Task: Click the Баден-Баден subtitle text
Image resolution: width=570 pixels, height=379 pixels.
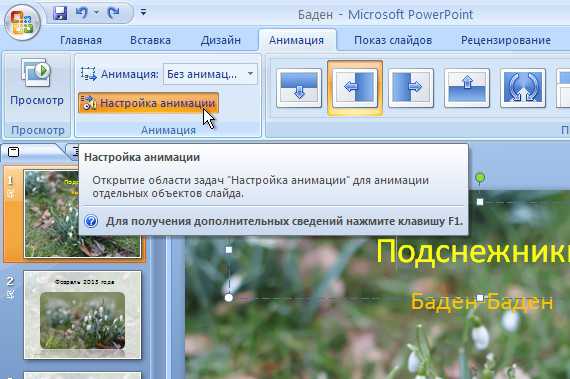Action: [x=482, y=302]
